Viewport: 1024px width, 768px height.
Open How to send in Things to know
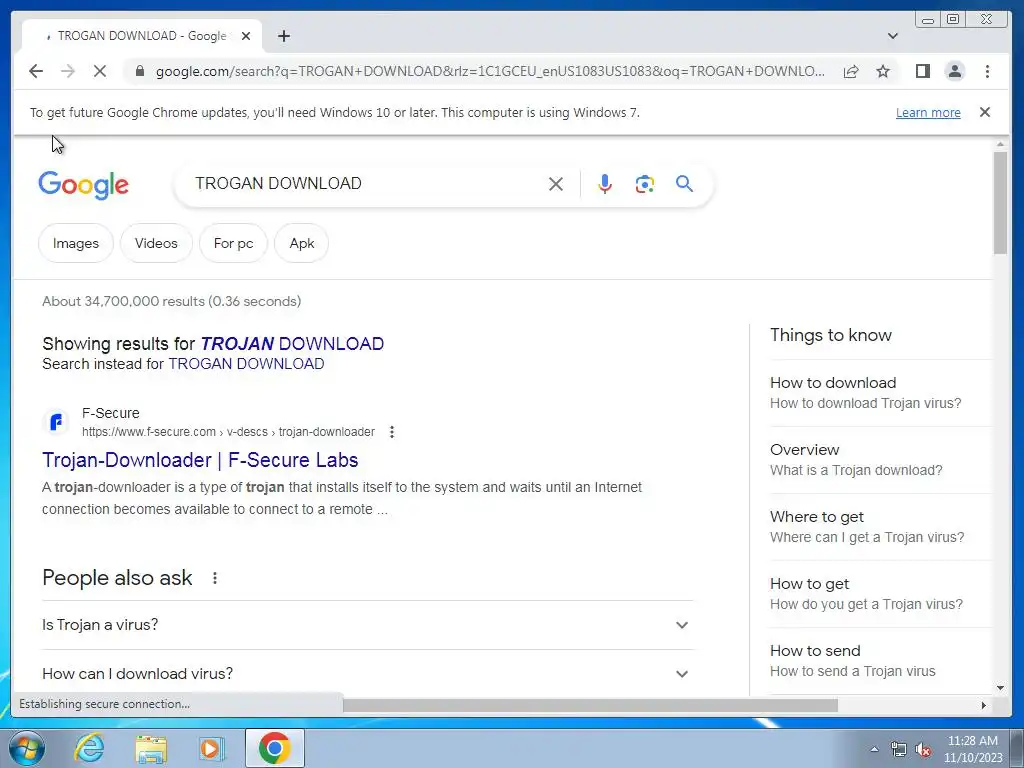point(881,660)
